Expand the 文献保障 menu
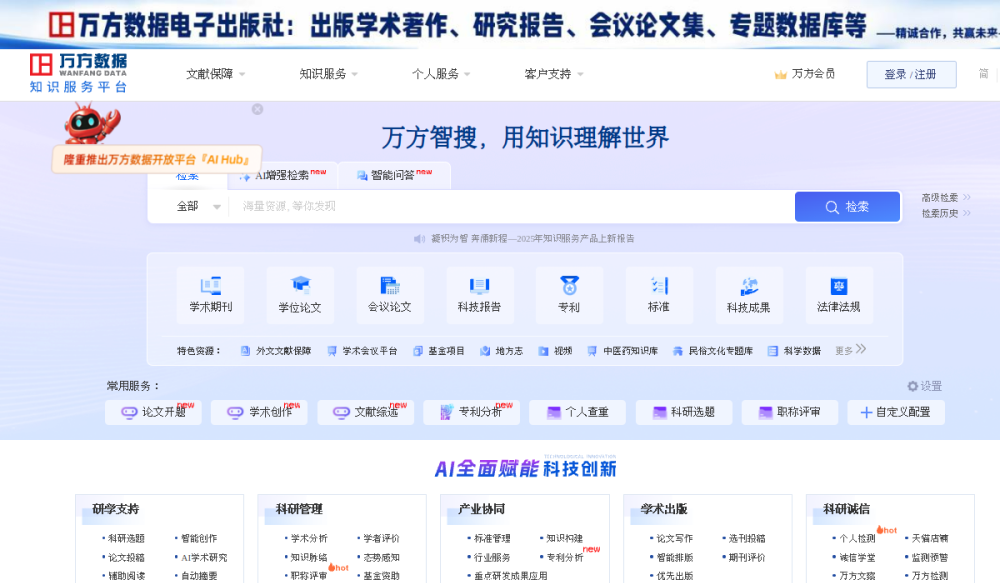1000x583 pixels. click(x=216, y=74)
